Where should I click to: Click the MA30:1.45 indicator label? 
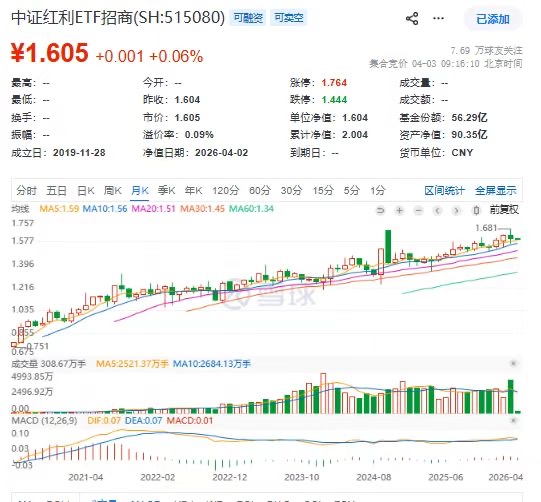(202, 209)
